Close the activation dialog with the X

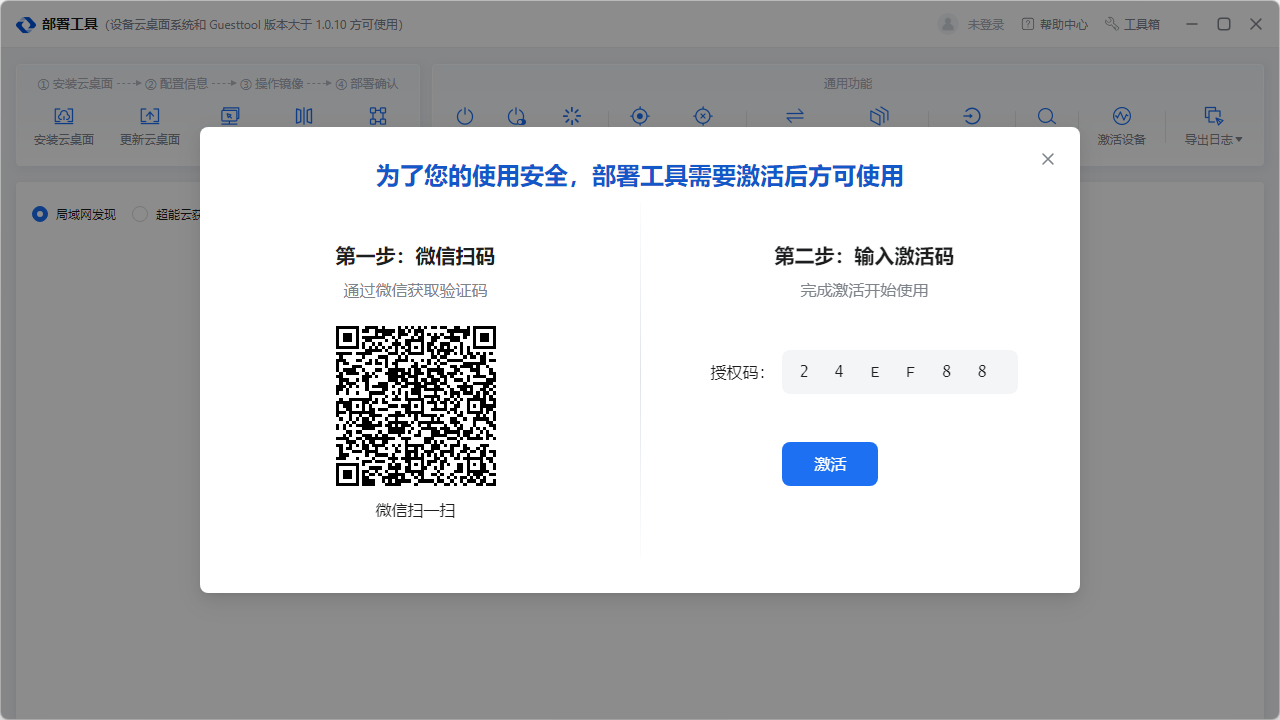1048,159
